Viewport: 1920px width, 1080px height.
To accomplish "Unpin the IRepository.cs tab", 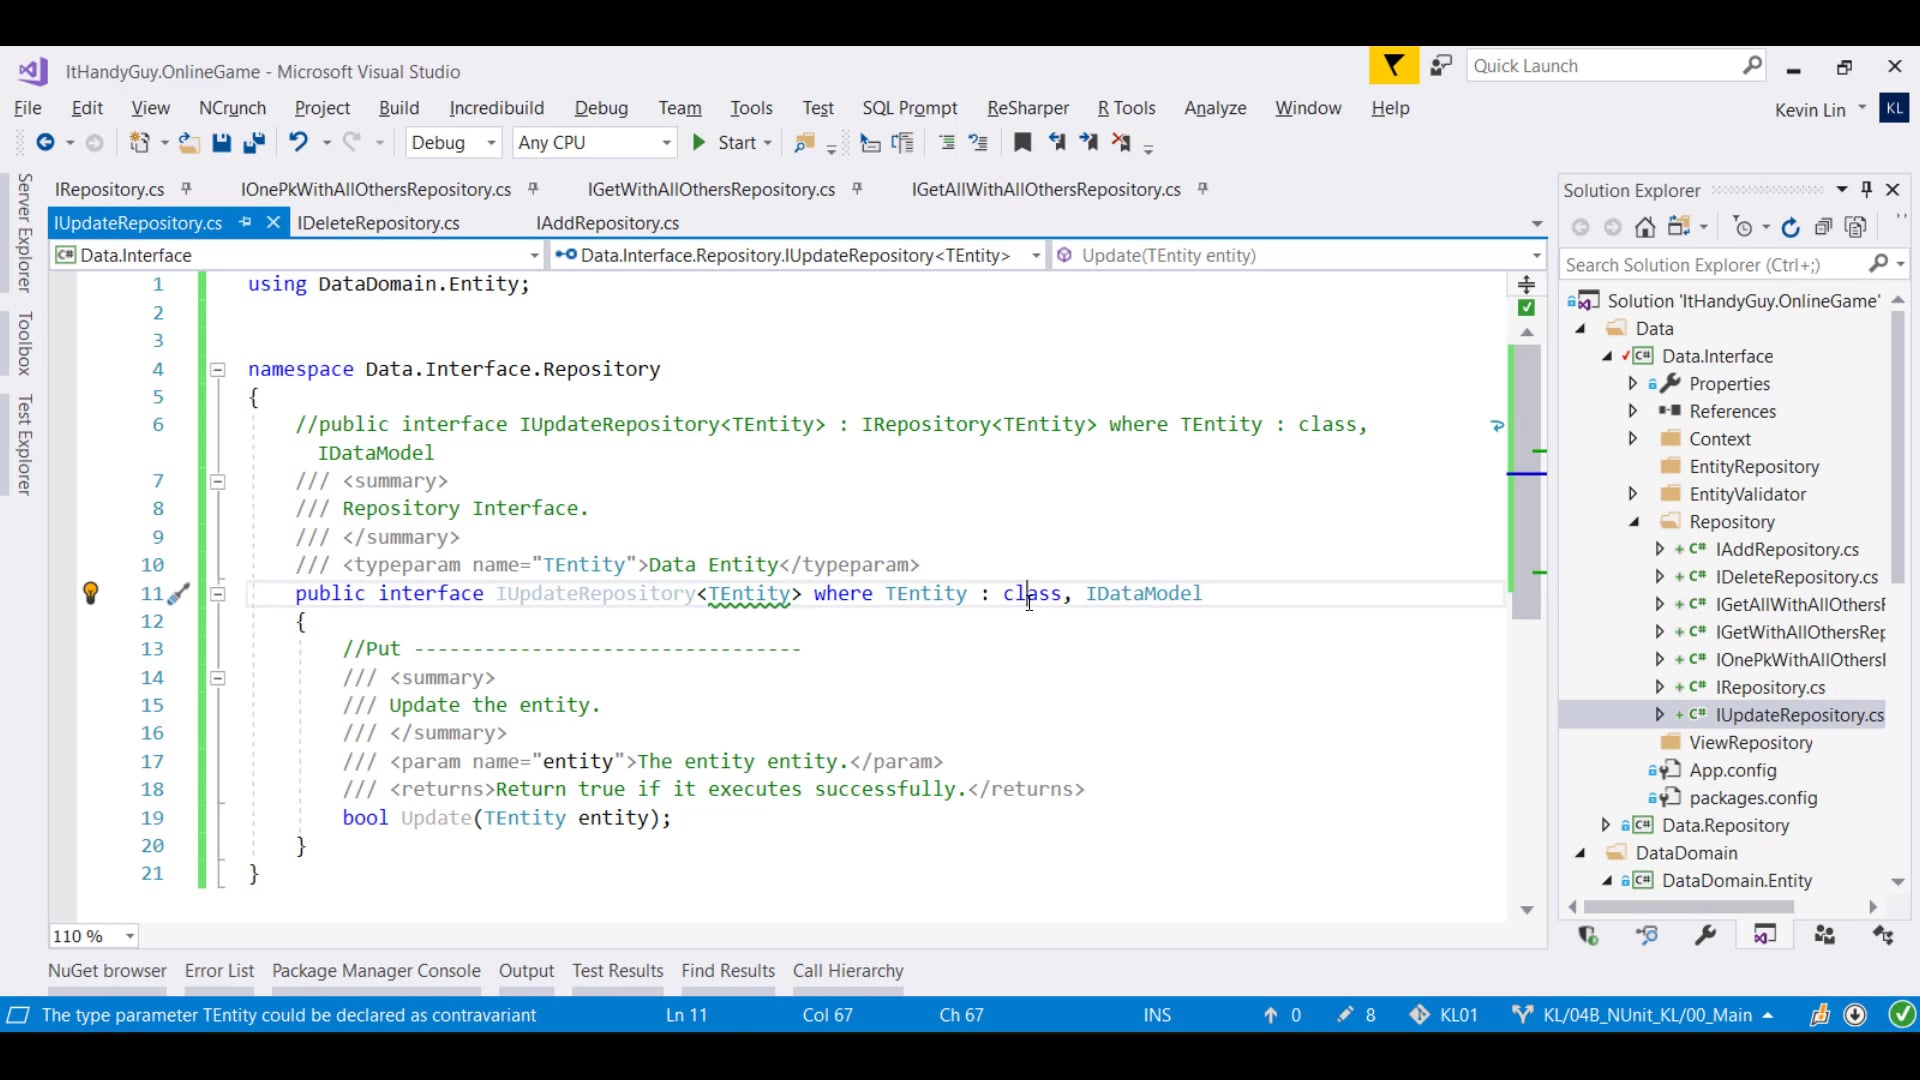I will click(x=187, y=188).
